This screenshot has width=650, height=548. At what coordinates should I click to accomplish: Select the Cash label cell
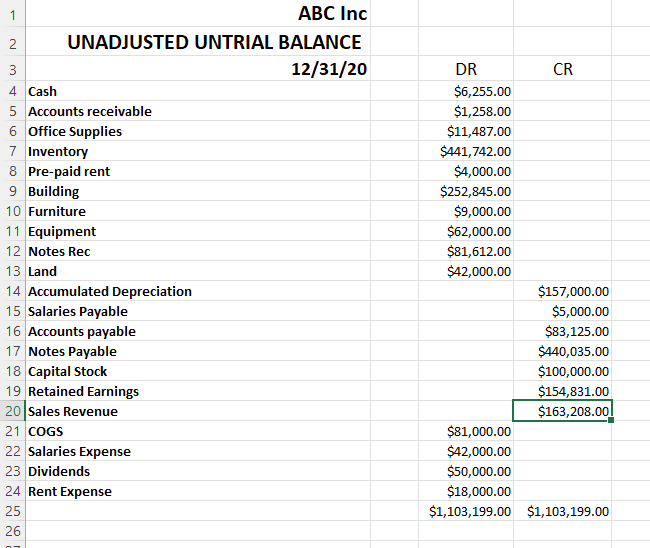198,91
